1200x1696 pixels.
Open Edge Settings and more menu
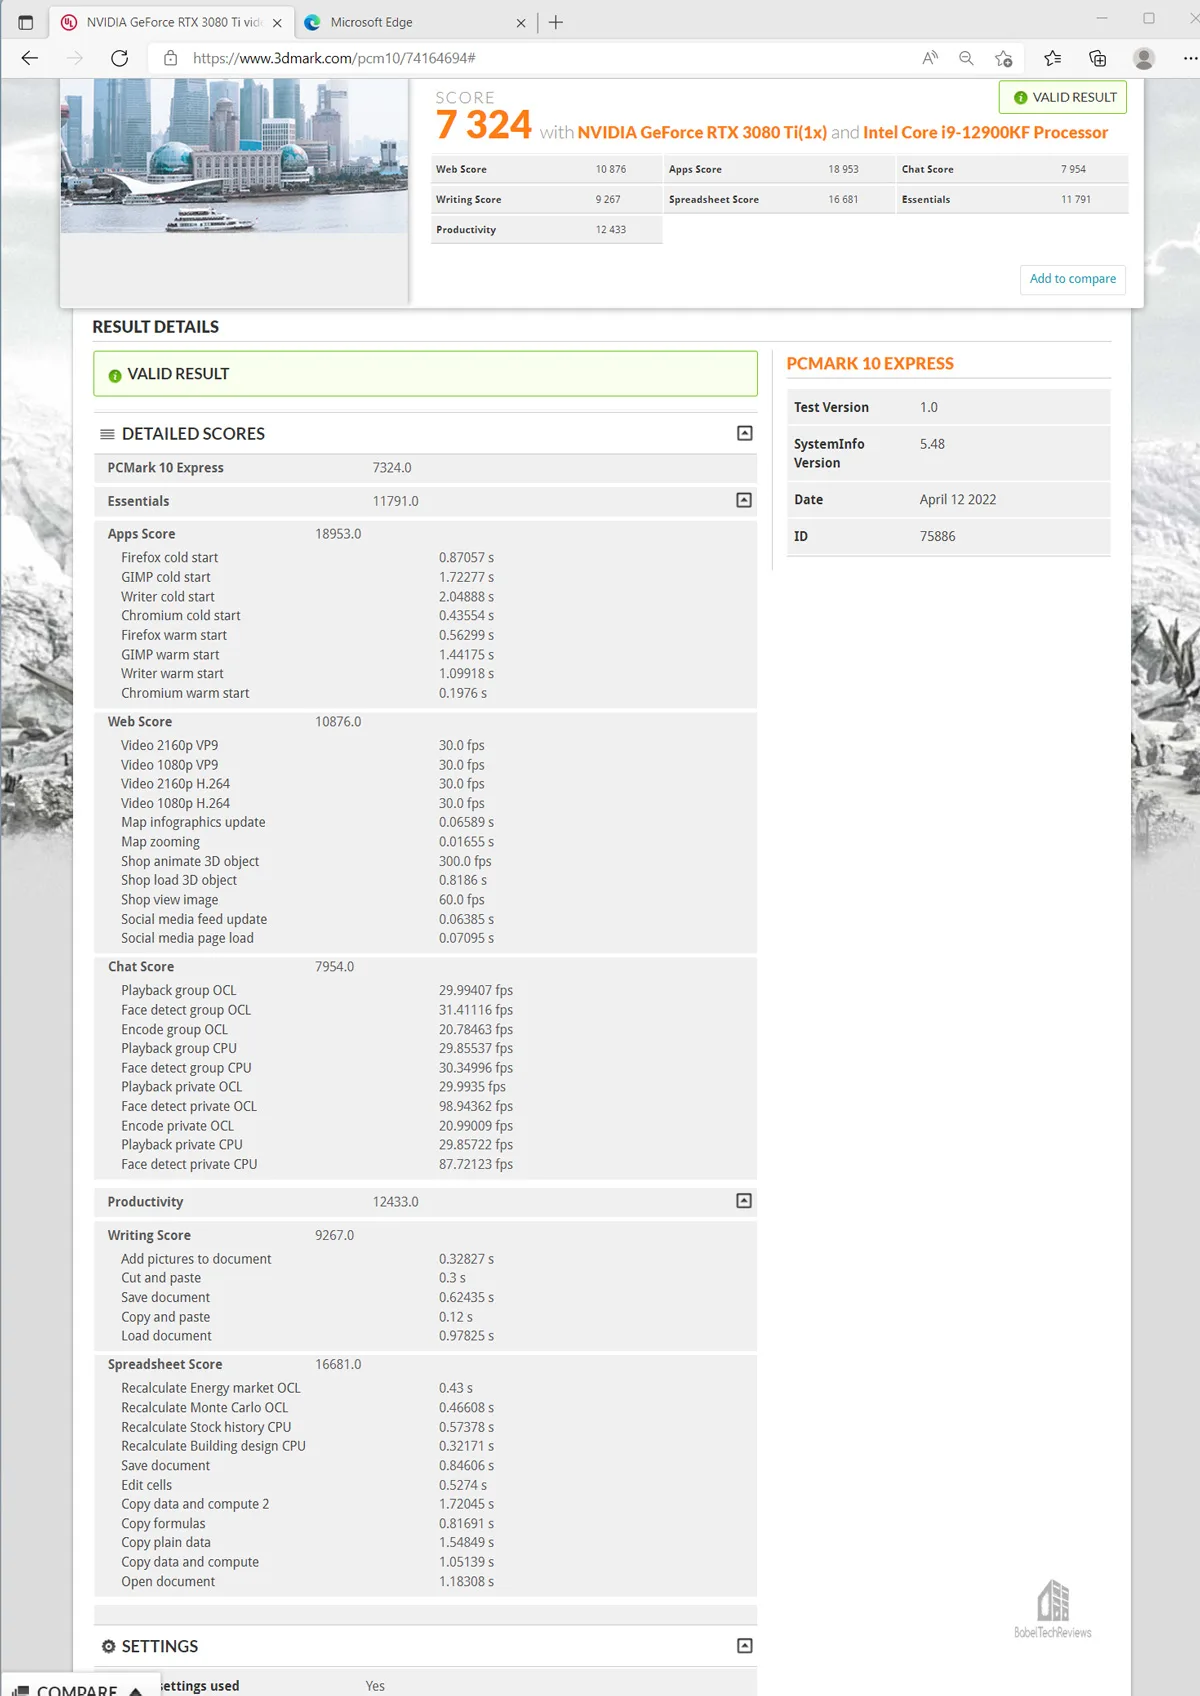[x=1189, y=58]
